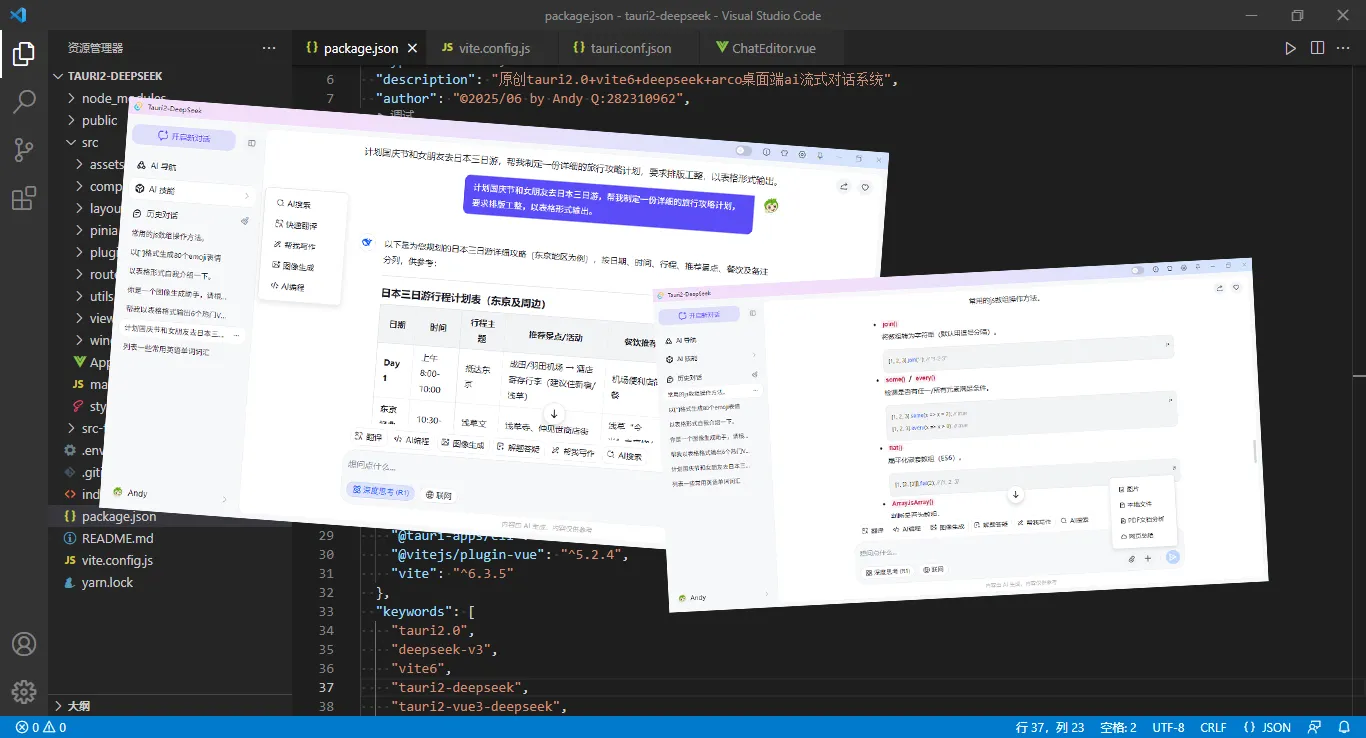Choose PDF文档分析 in the attachment popup

coord(1143,520)
